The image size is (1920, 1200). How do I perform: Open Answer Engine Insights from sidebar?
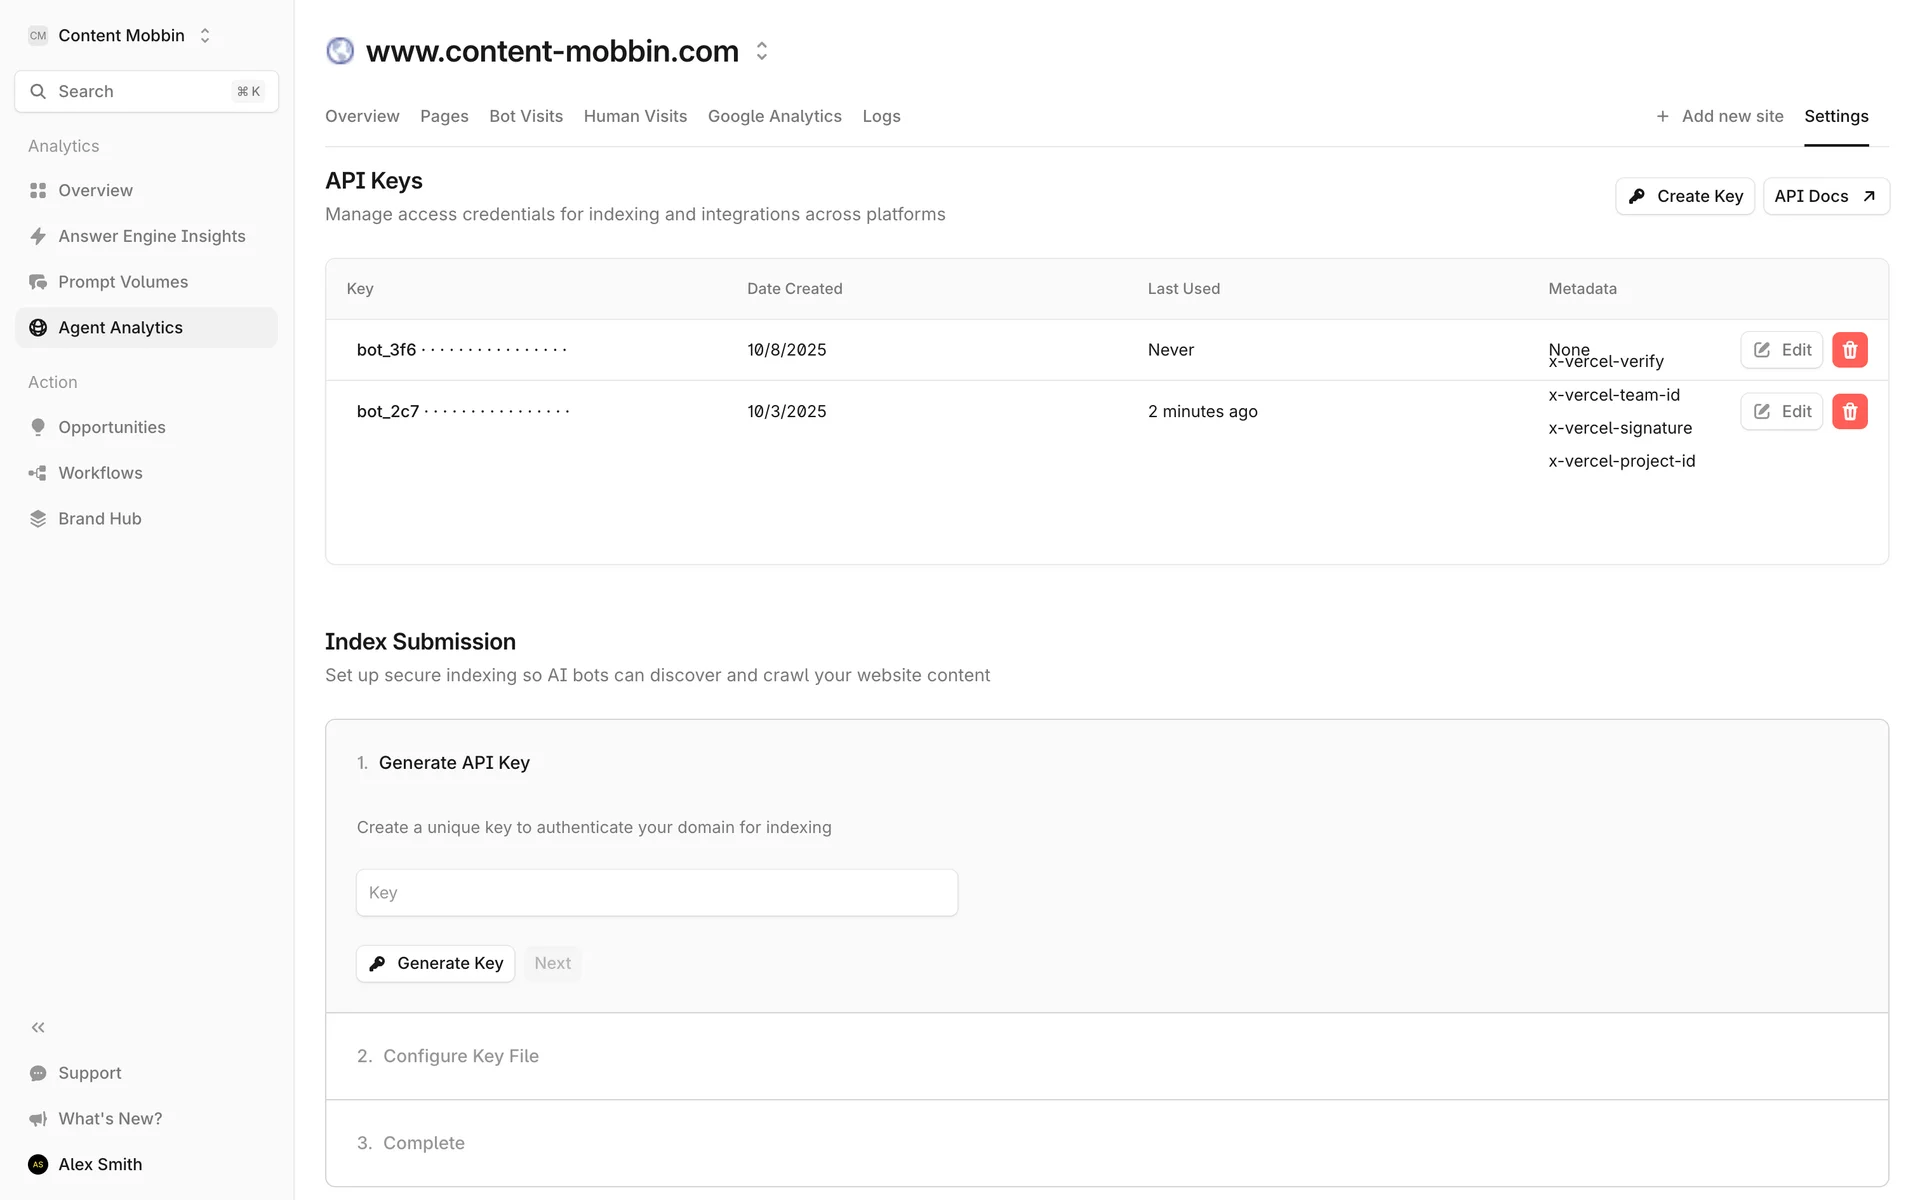tap(151, 236)
